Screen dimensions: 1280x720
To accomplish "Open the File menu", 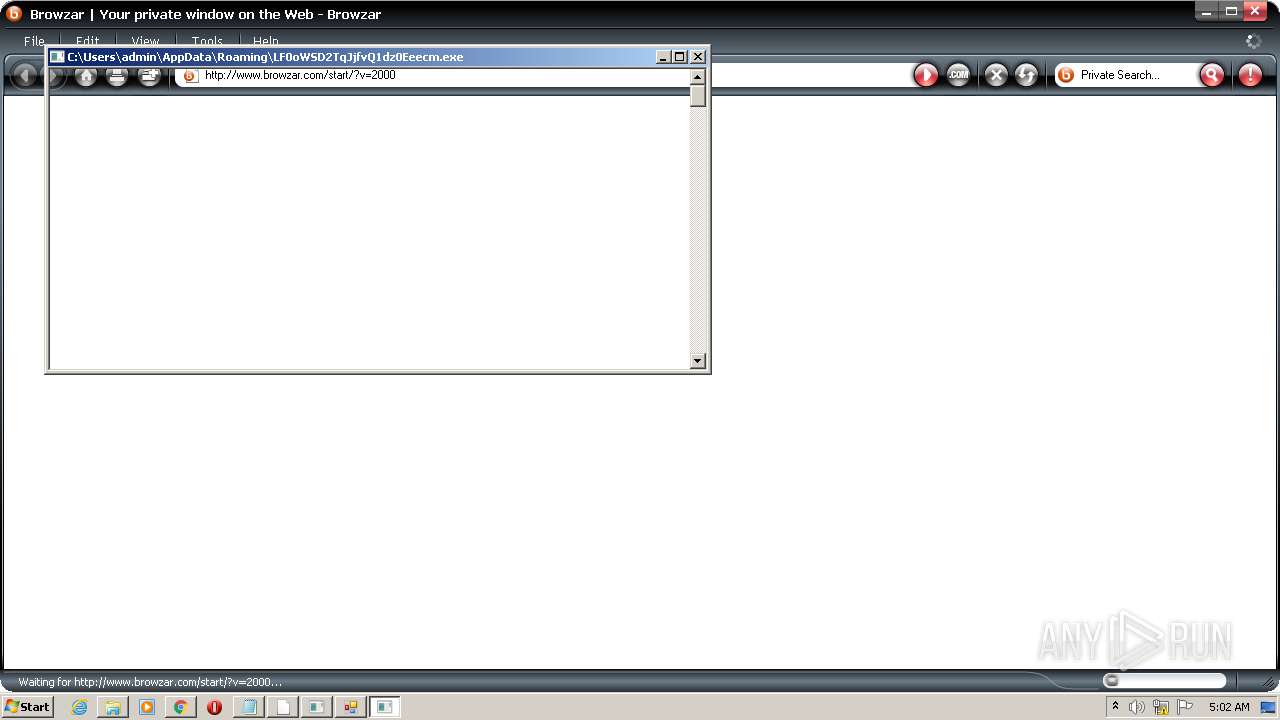I will (x=34, y=41).
